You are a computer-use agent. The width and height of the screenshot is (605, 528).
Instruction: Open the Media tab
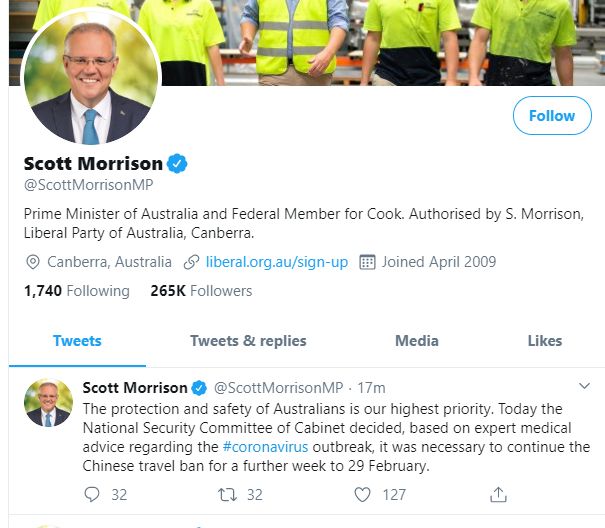pyautogui.click(x=417, y=340)
